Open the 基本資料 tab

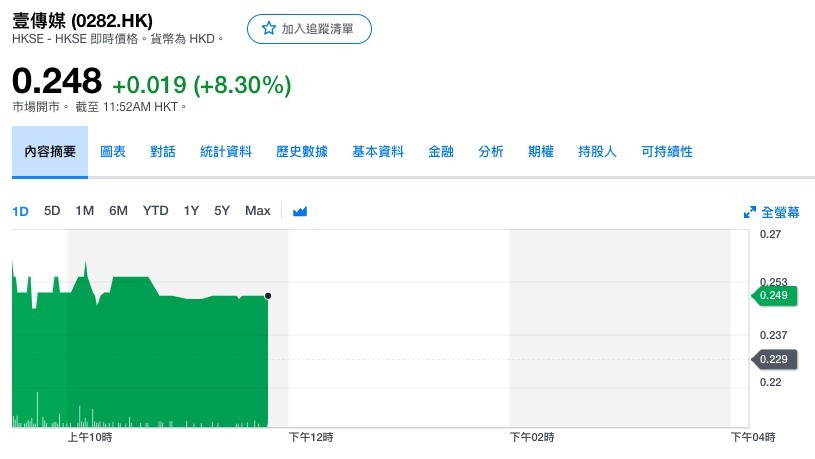coord(378,152)
